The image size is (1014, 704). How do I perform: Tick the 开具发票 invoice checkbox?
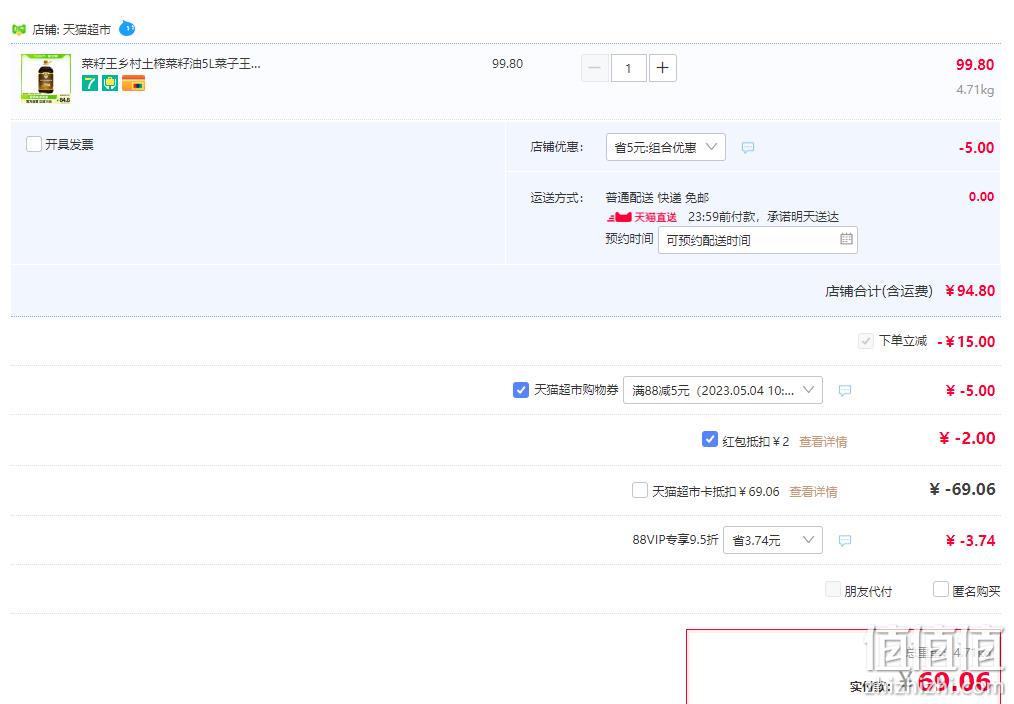point(34,144)
